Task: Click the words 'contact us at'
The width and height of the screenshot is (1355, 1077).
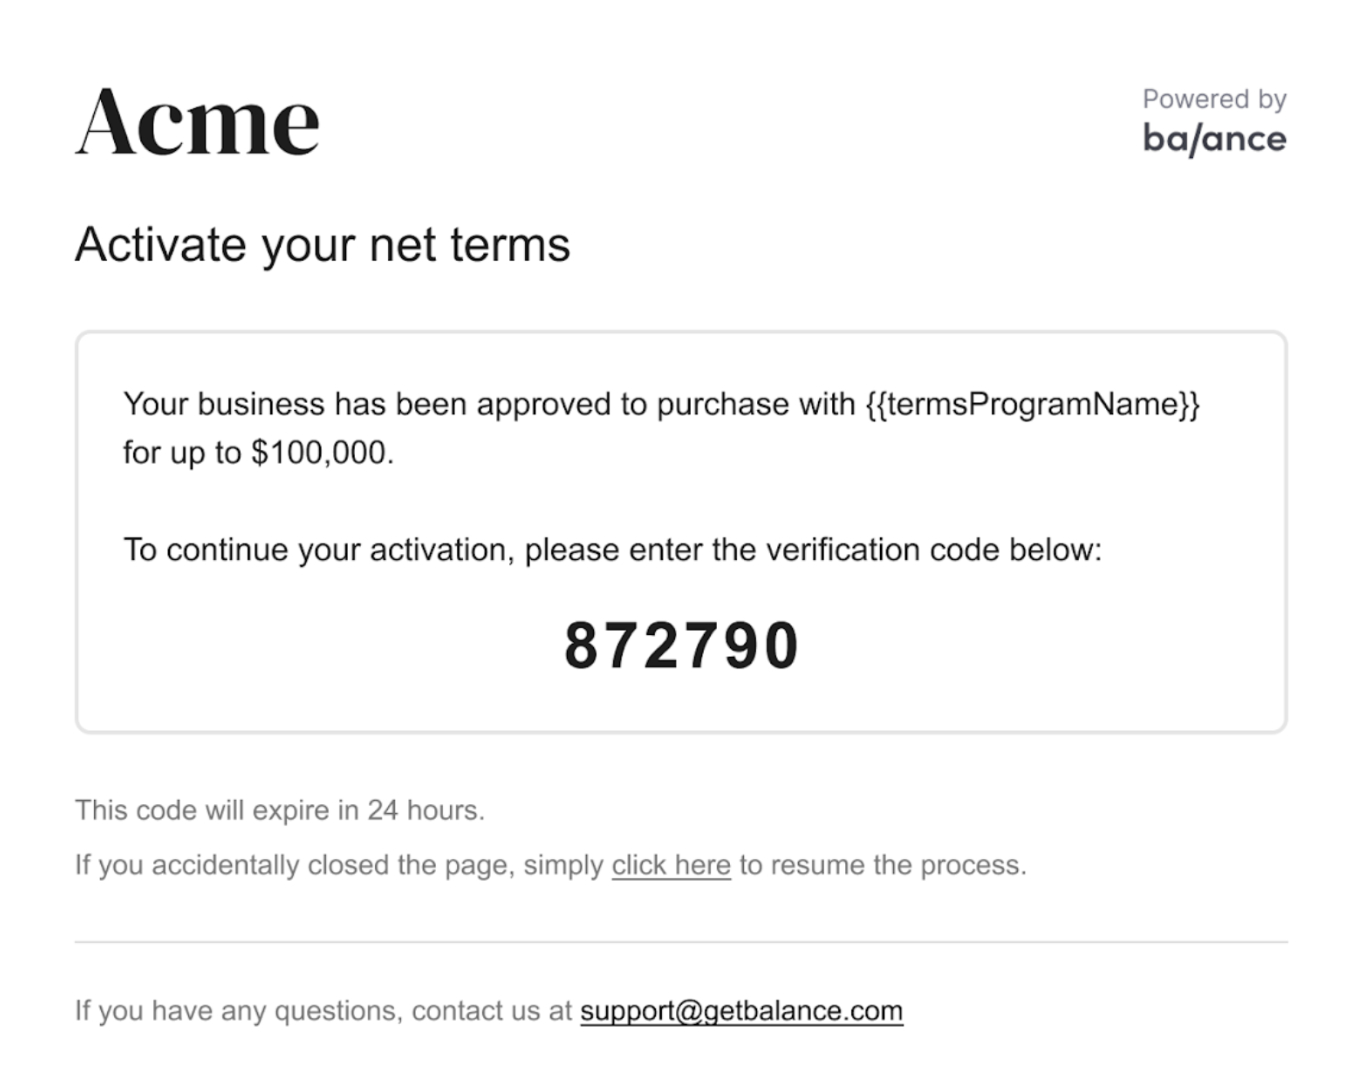Action: pos(491,1011)
